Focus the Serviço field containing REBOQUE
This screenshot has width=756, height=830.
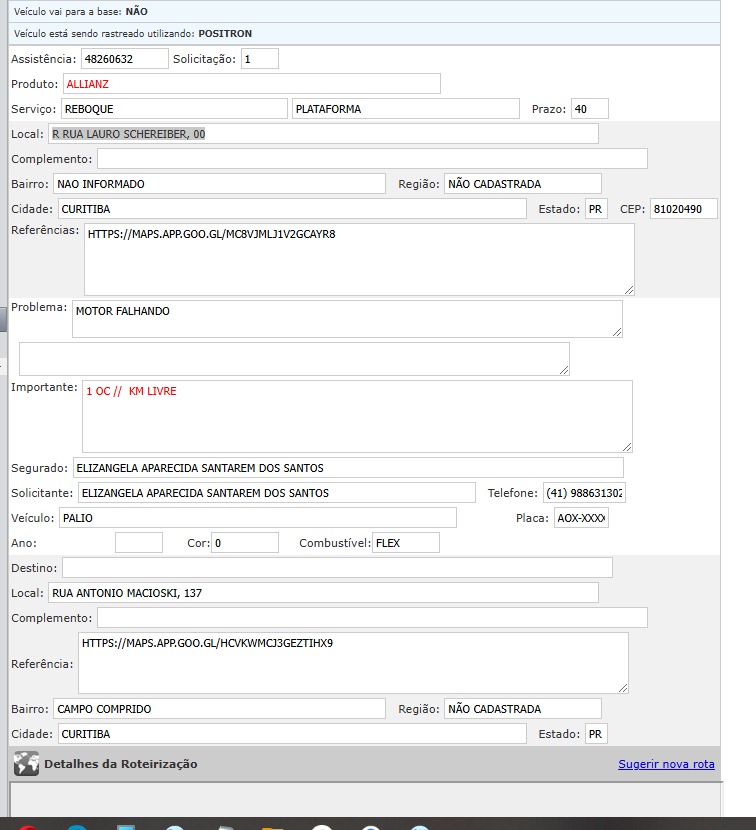pos(174,109)
